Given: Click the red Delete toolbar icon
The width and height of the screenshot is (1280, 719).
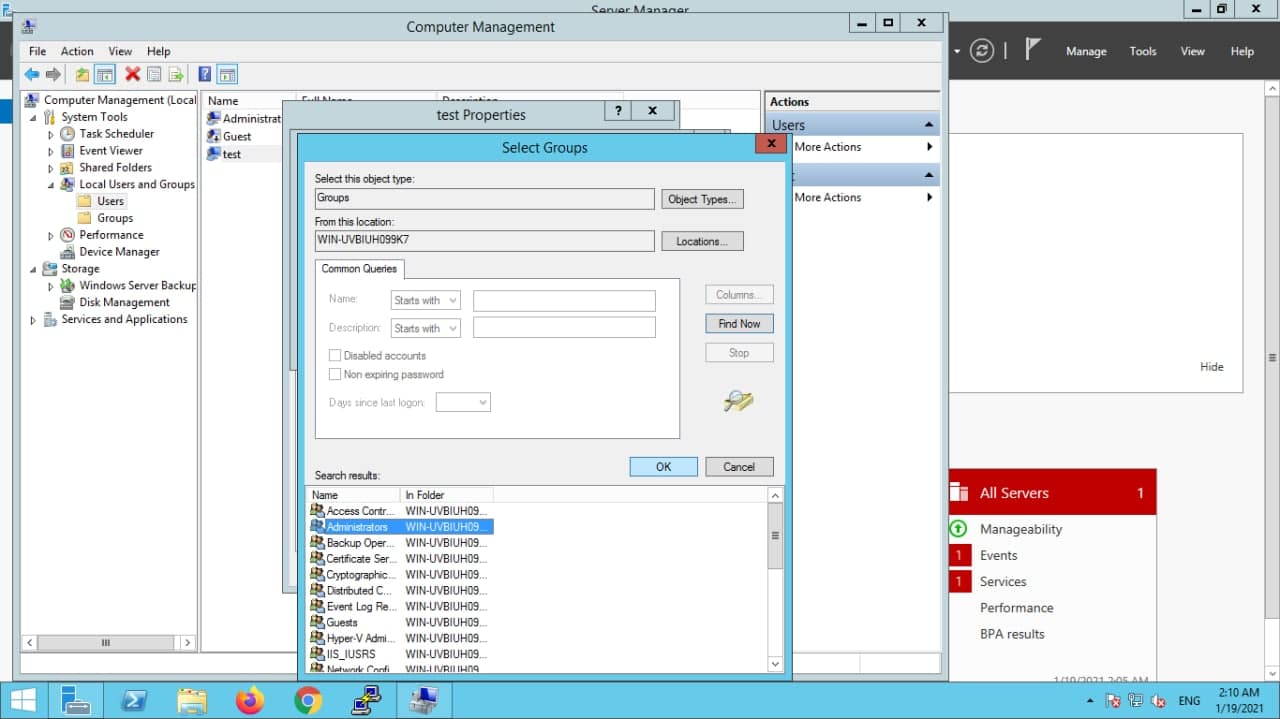Looking at the screenshot, I should point(132,74).
